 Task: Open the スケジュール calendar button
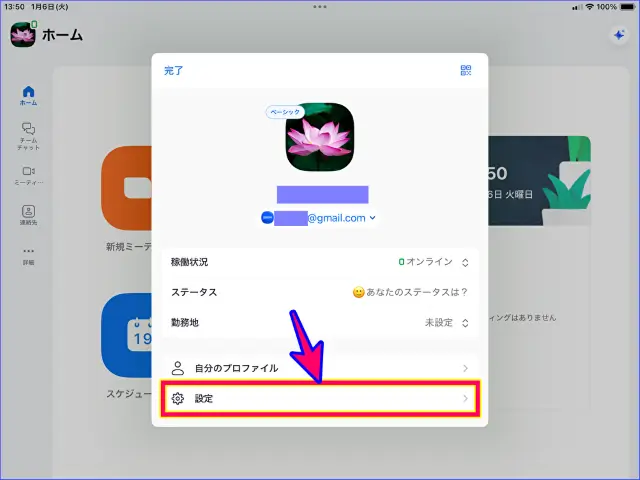point(127,336)
